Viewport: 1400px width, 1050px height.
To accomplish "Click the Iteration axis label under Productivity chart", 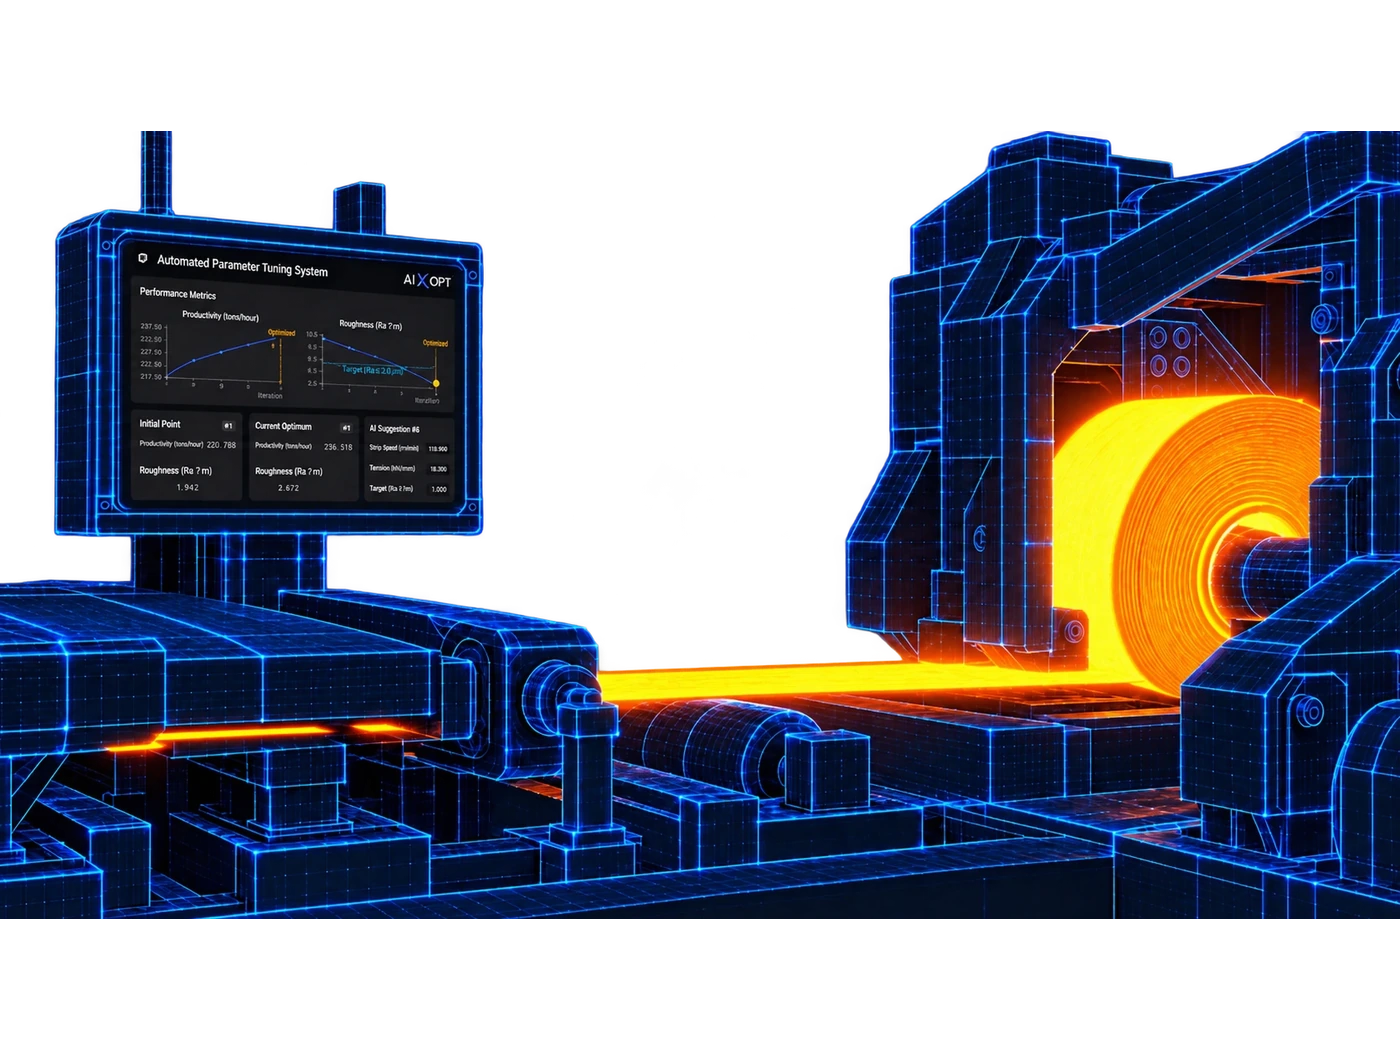I will tap(270, 396).
